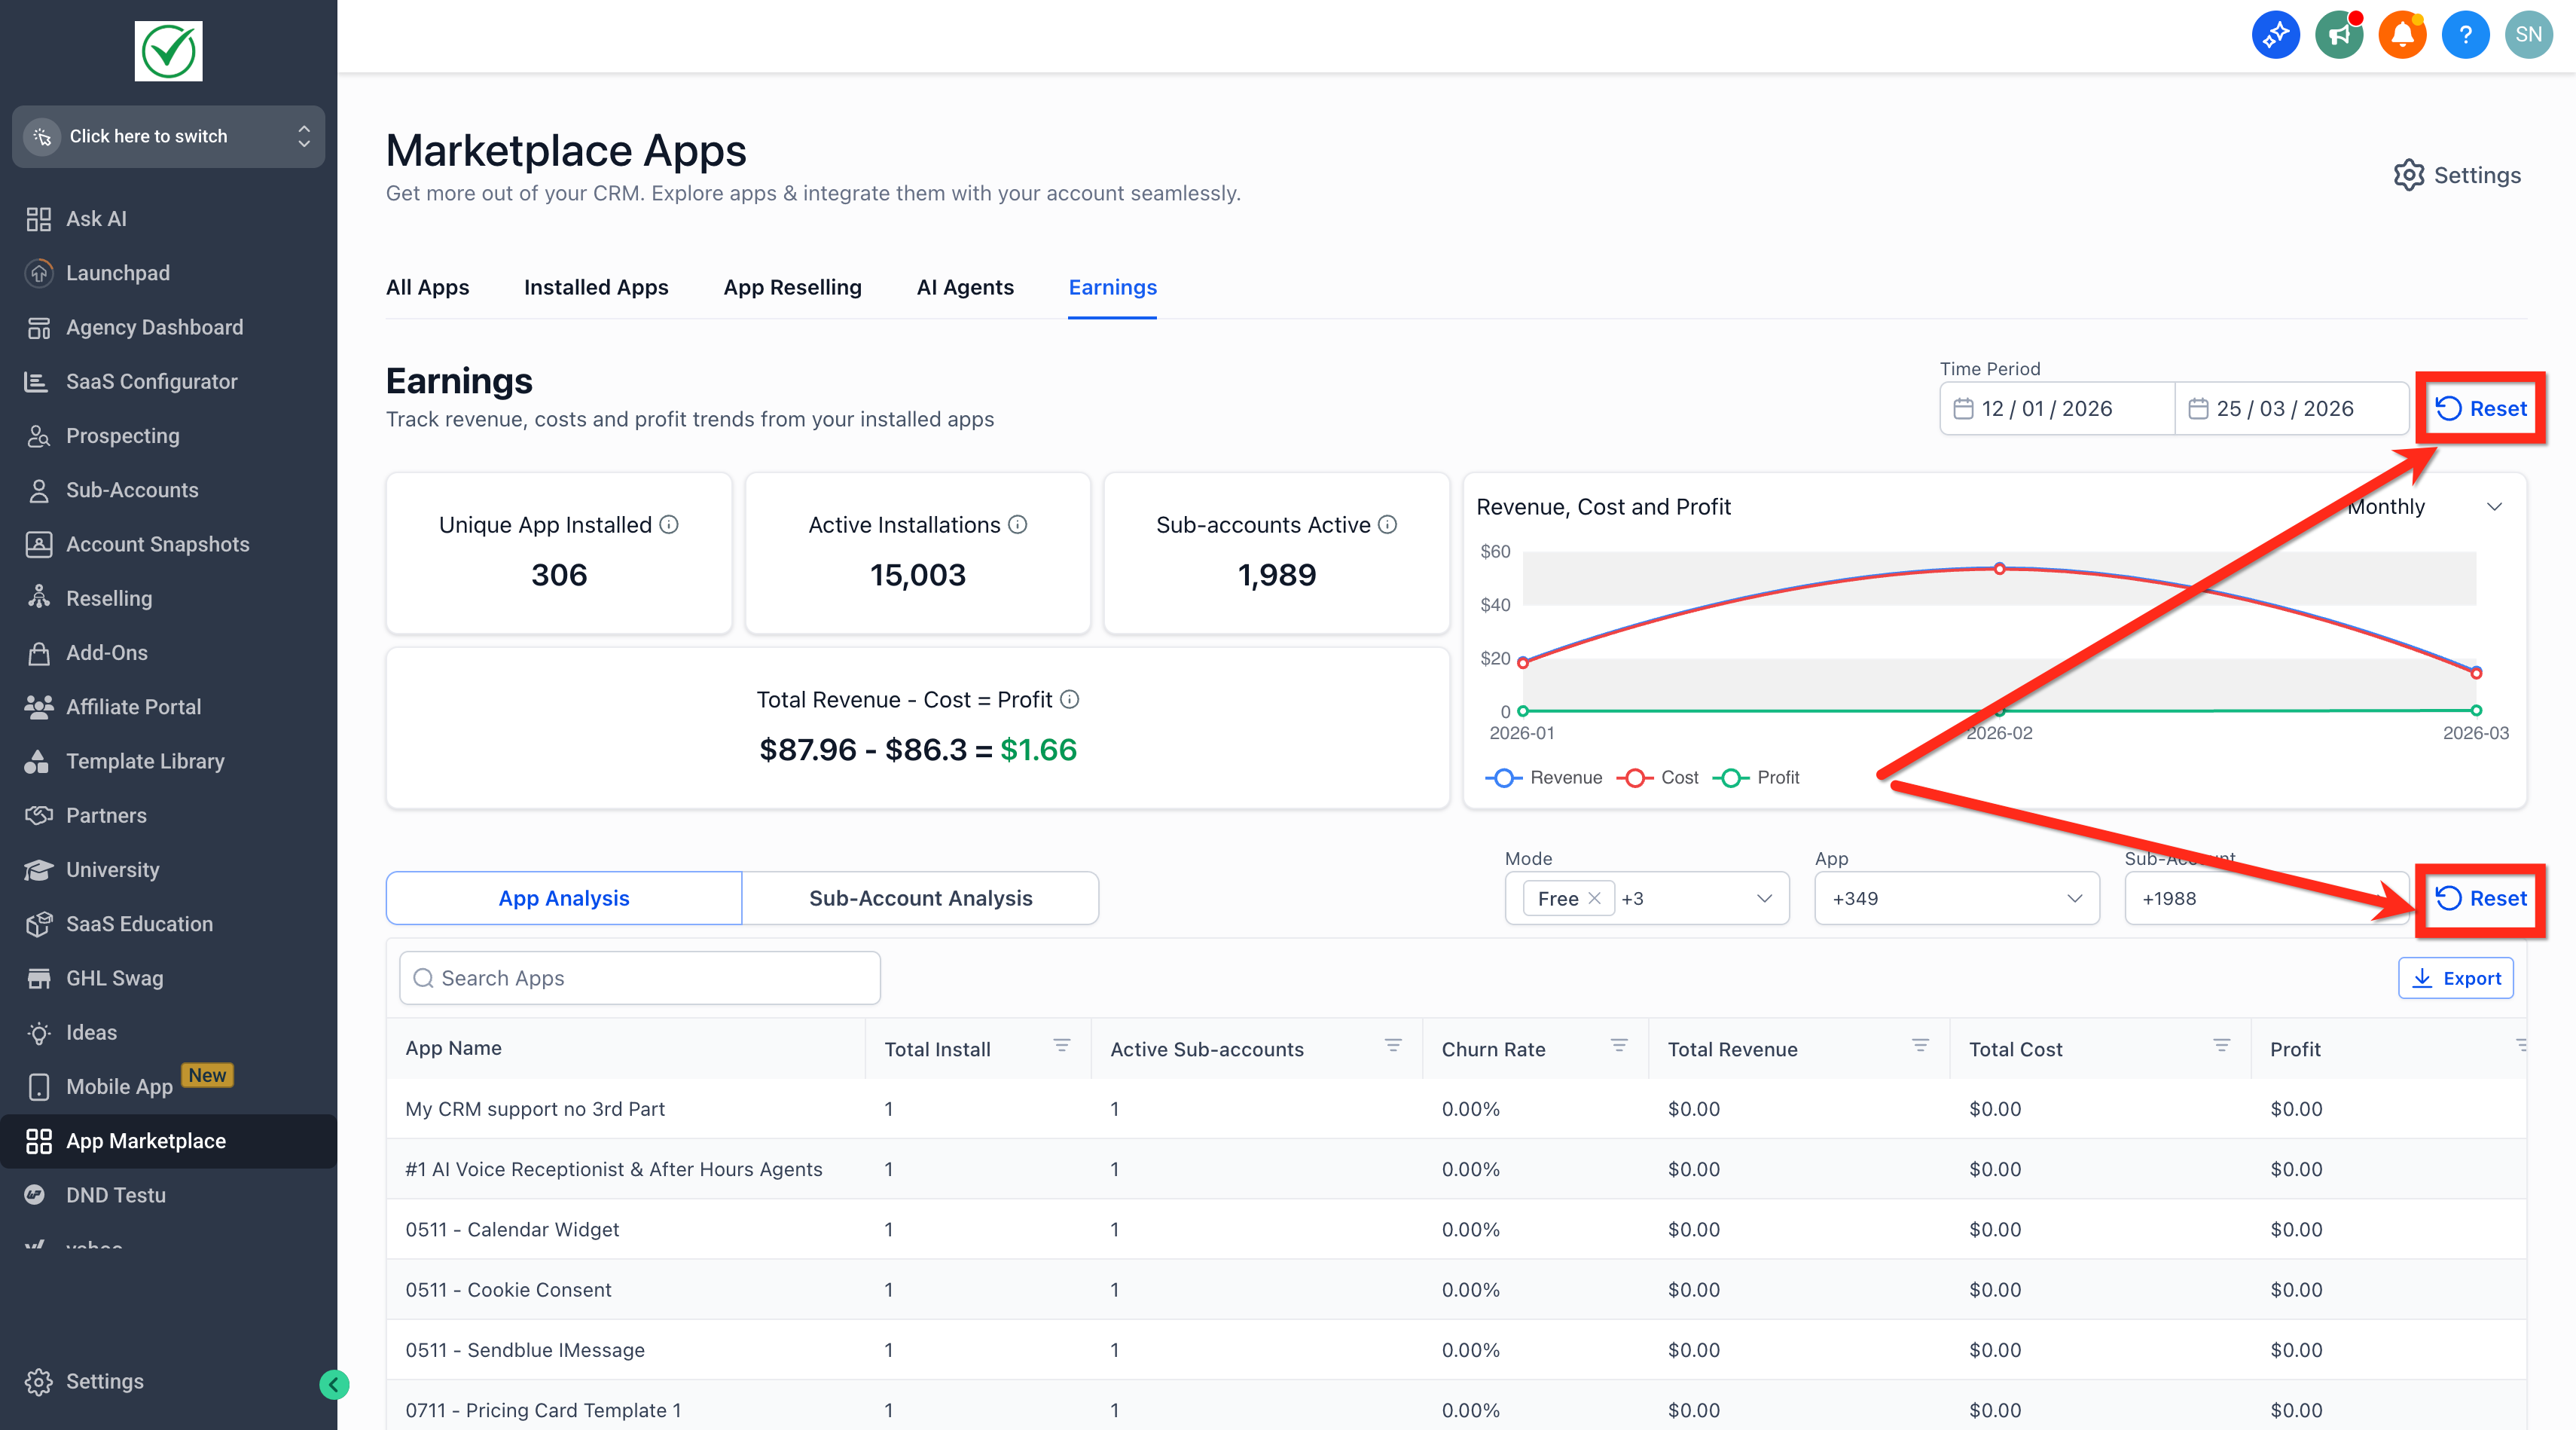Image resolution: width=2576 pixels, height=1430 pixels.
Task: Open the Click here to switch selector
Action: point(168,136)
